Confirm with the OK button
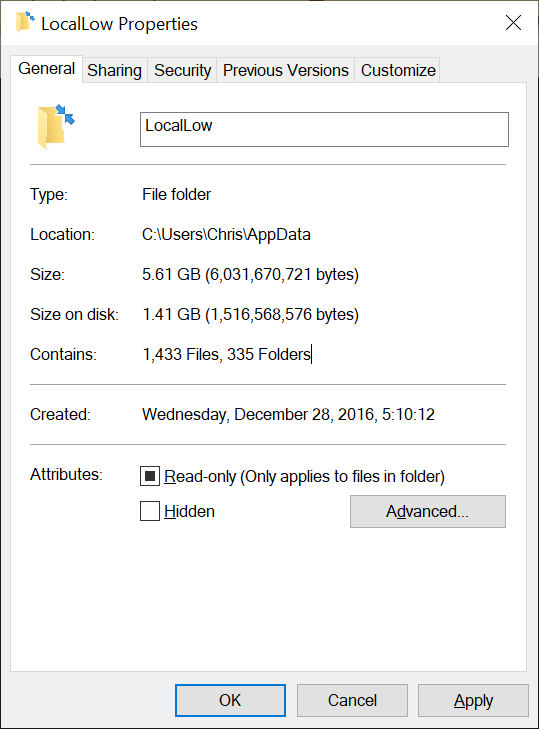 230,700
